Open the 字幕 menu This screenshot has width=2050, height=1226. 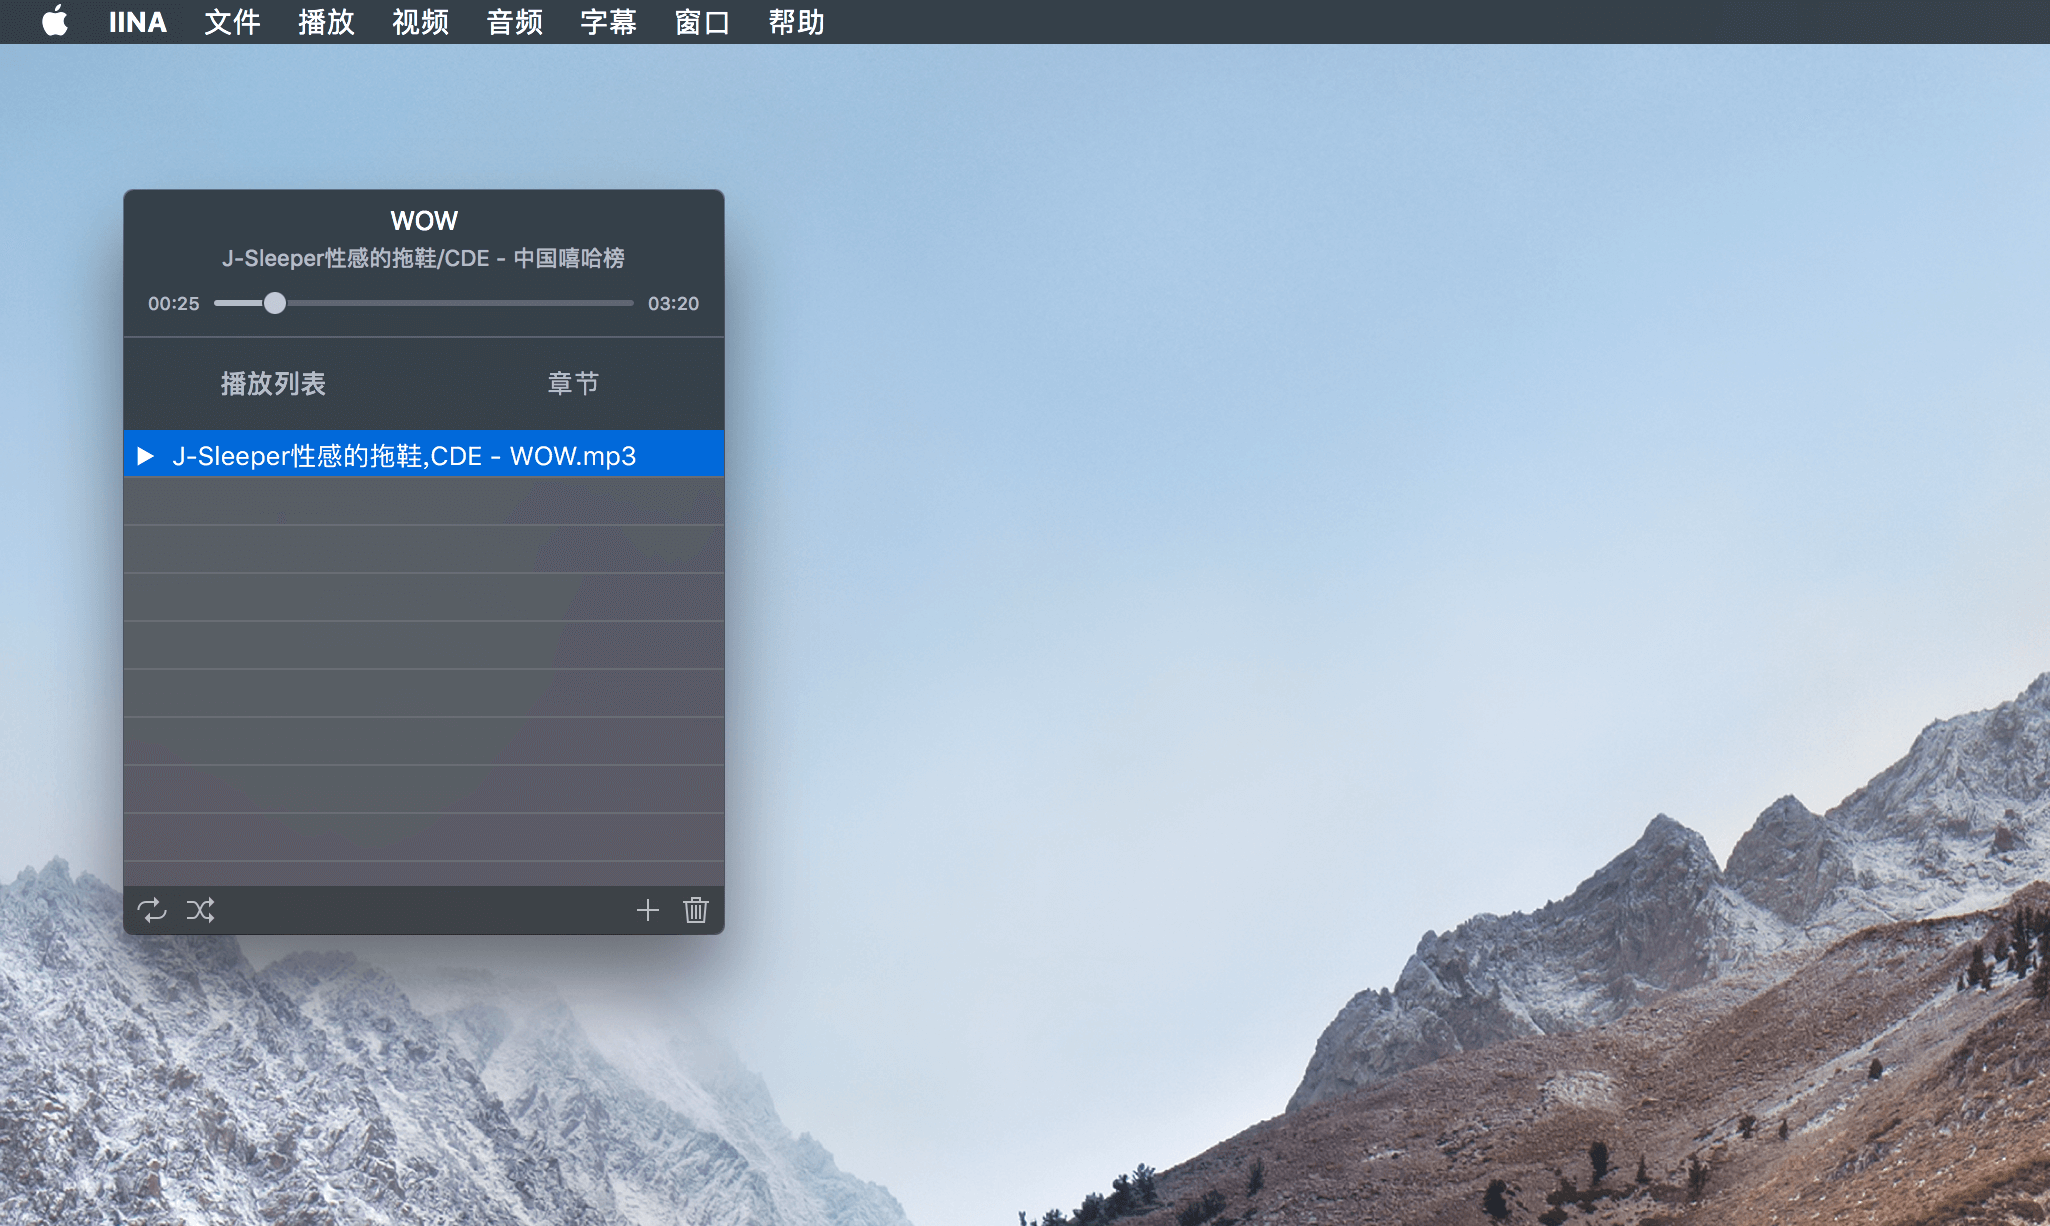[x=608, y=21]
